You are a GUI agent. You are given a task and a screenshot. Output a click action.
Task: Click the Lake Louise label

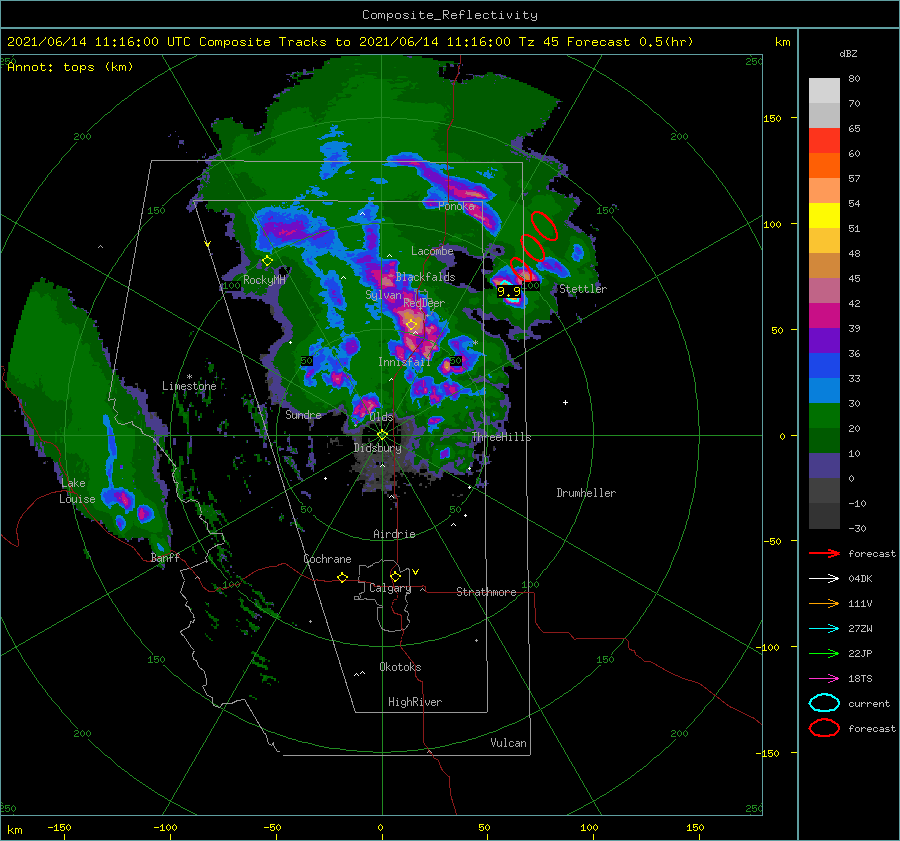[x=77, y=491]
